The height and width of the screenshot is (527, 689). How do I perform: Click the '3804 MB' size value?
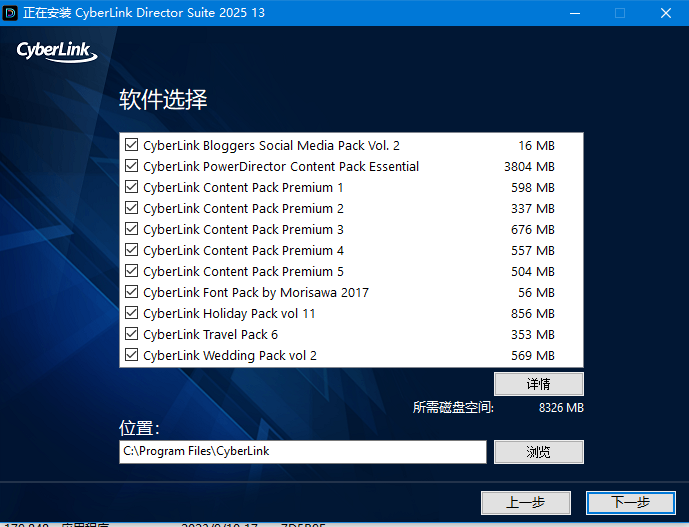pos(529,167)
